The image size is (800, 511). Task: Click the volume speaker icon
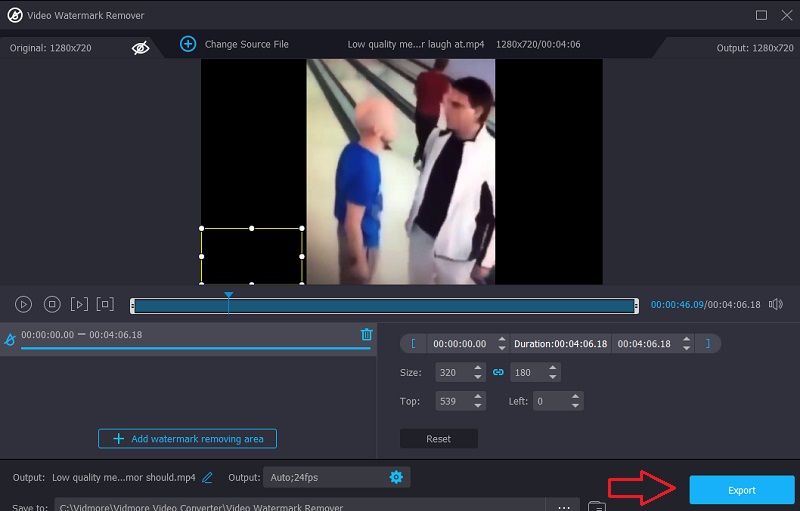click(x=775, y=304)
